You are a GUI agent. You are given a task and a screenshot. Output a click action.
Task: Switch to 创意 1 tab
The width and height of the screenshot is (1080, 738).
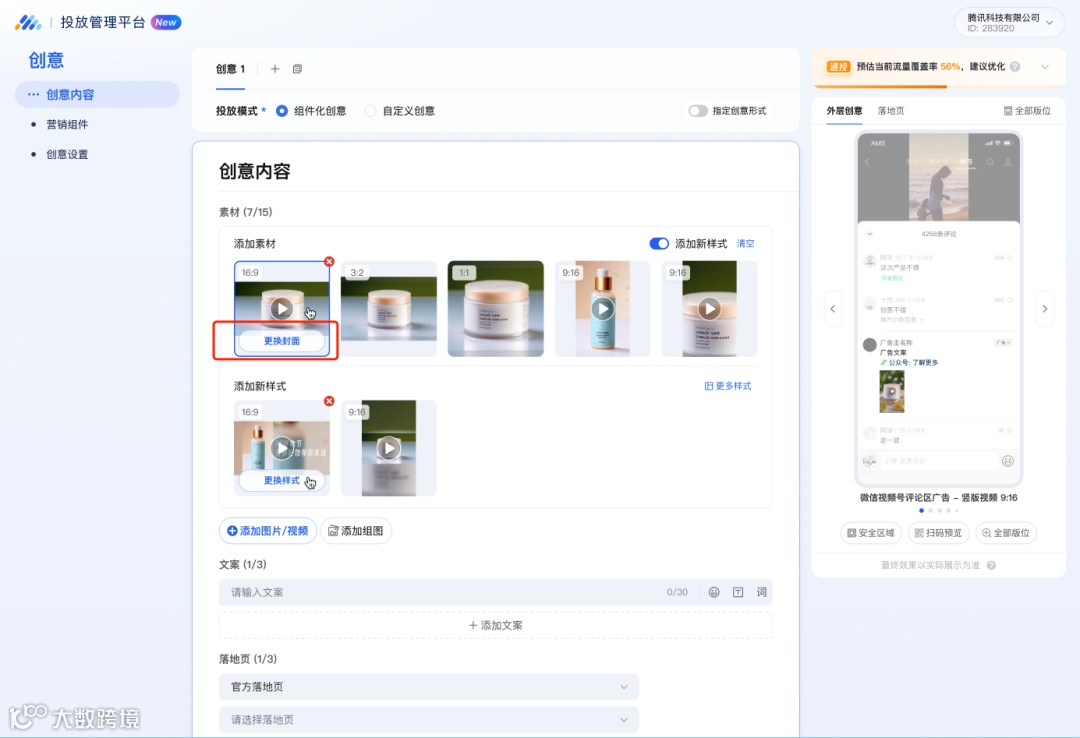coord(230,69)
